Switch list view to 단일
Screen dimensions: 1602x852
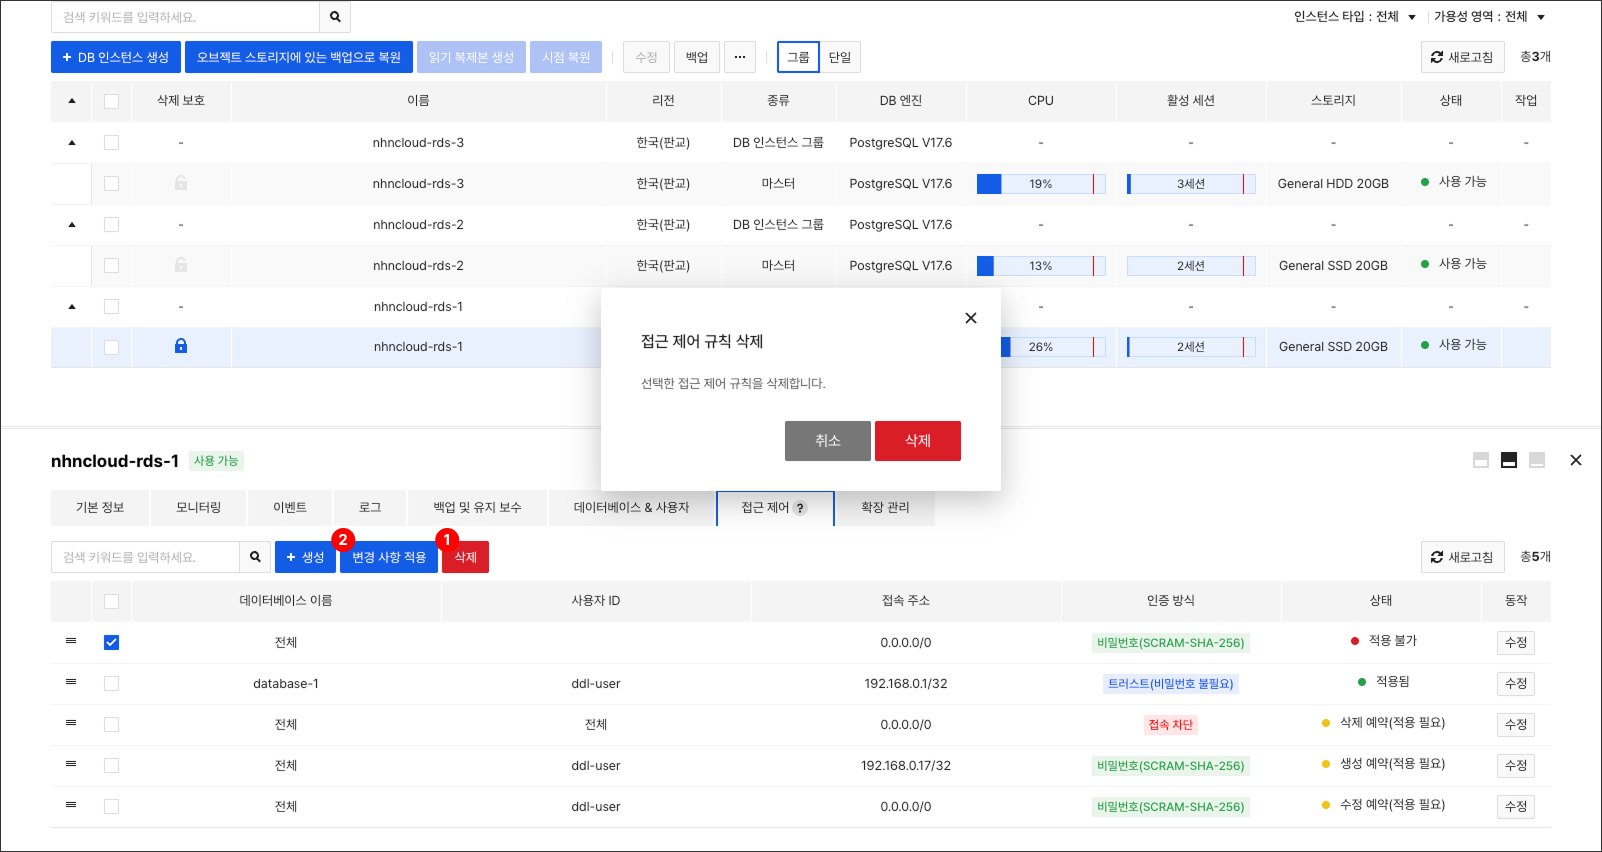[x=840, y=57]
